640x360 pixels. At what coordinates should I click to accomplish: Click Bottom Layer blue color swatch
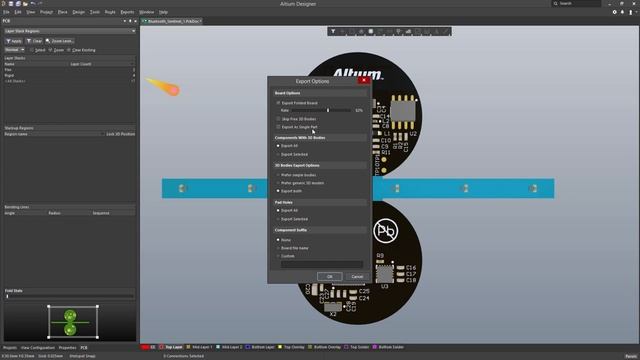click(248, 347)
